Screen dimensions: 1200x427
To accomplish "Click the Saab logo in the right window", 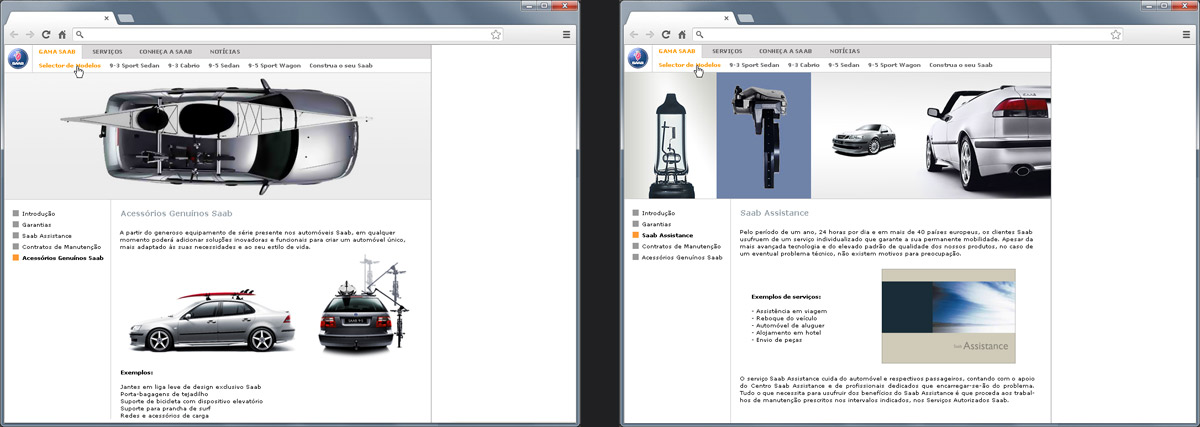I will [638, 58].
